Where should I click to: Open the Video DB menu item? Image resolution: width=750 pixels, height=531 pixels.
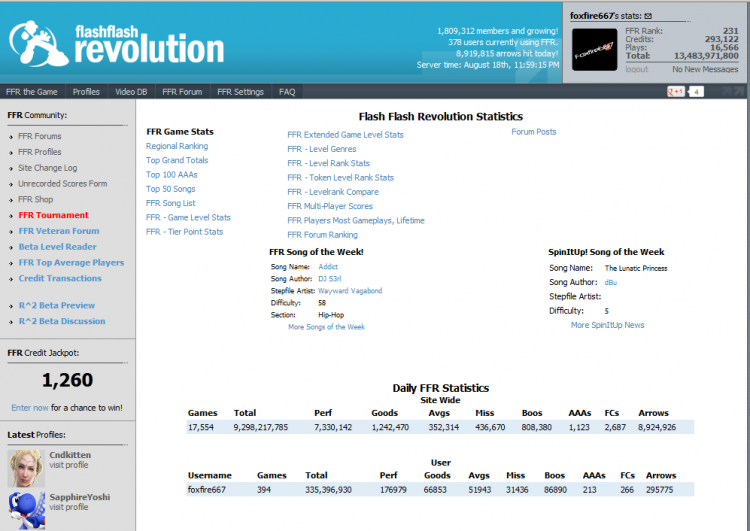131,92
